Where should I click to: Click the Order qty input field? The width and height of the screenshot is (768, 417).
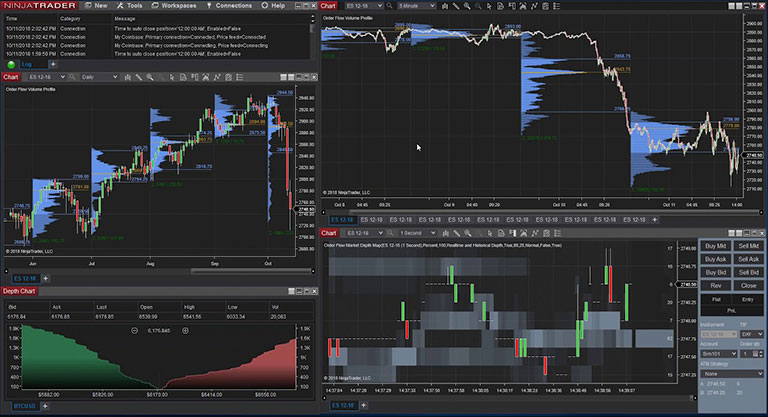click(748, 354)
